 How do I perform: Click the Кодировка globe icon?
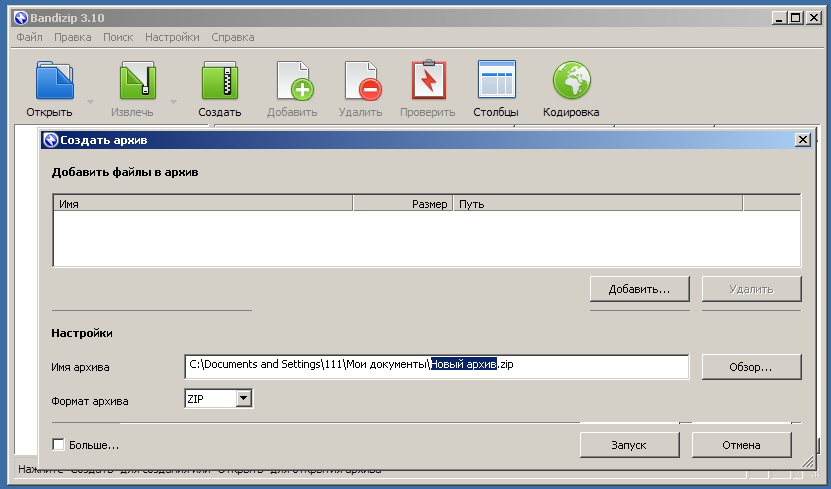571,80
